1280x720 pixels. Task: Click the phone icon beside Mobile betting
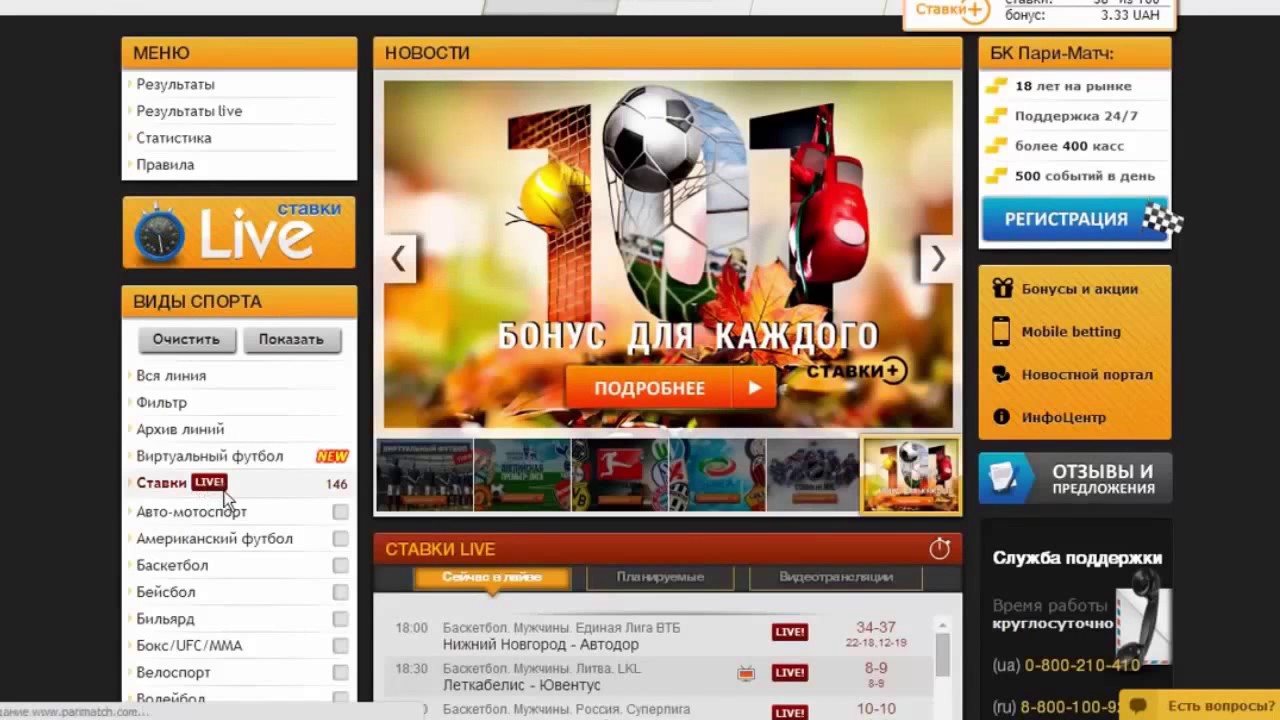click(x=1001, y=331)
